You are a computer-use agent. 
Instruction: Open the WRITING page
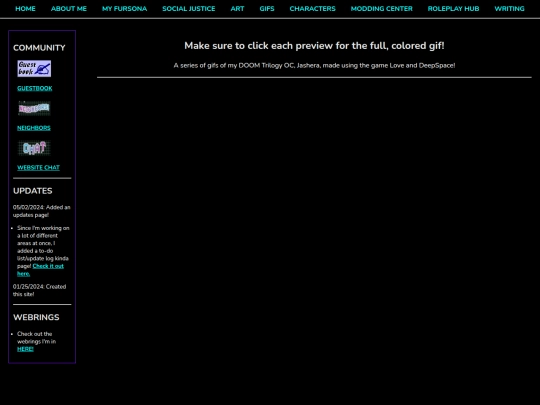pyautogui.click(x=509, y=9)
